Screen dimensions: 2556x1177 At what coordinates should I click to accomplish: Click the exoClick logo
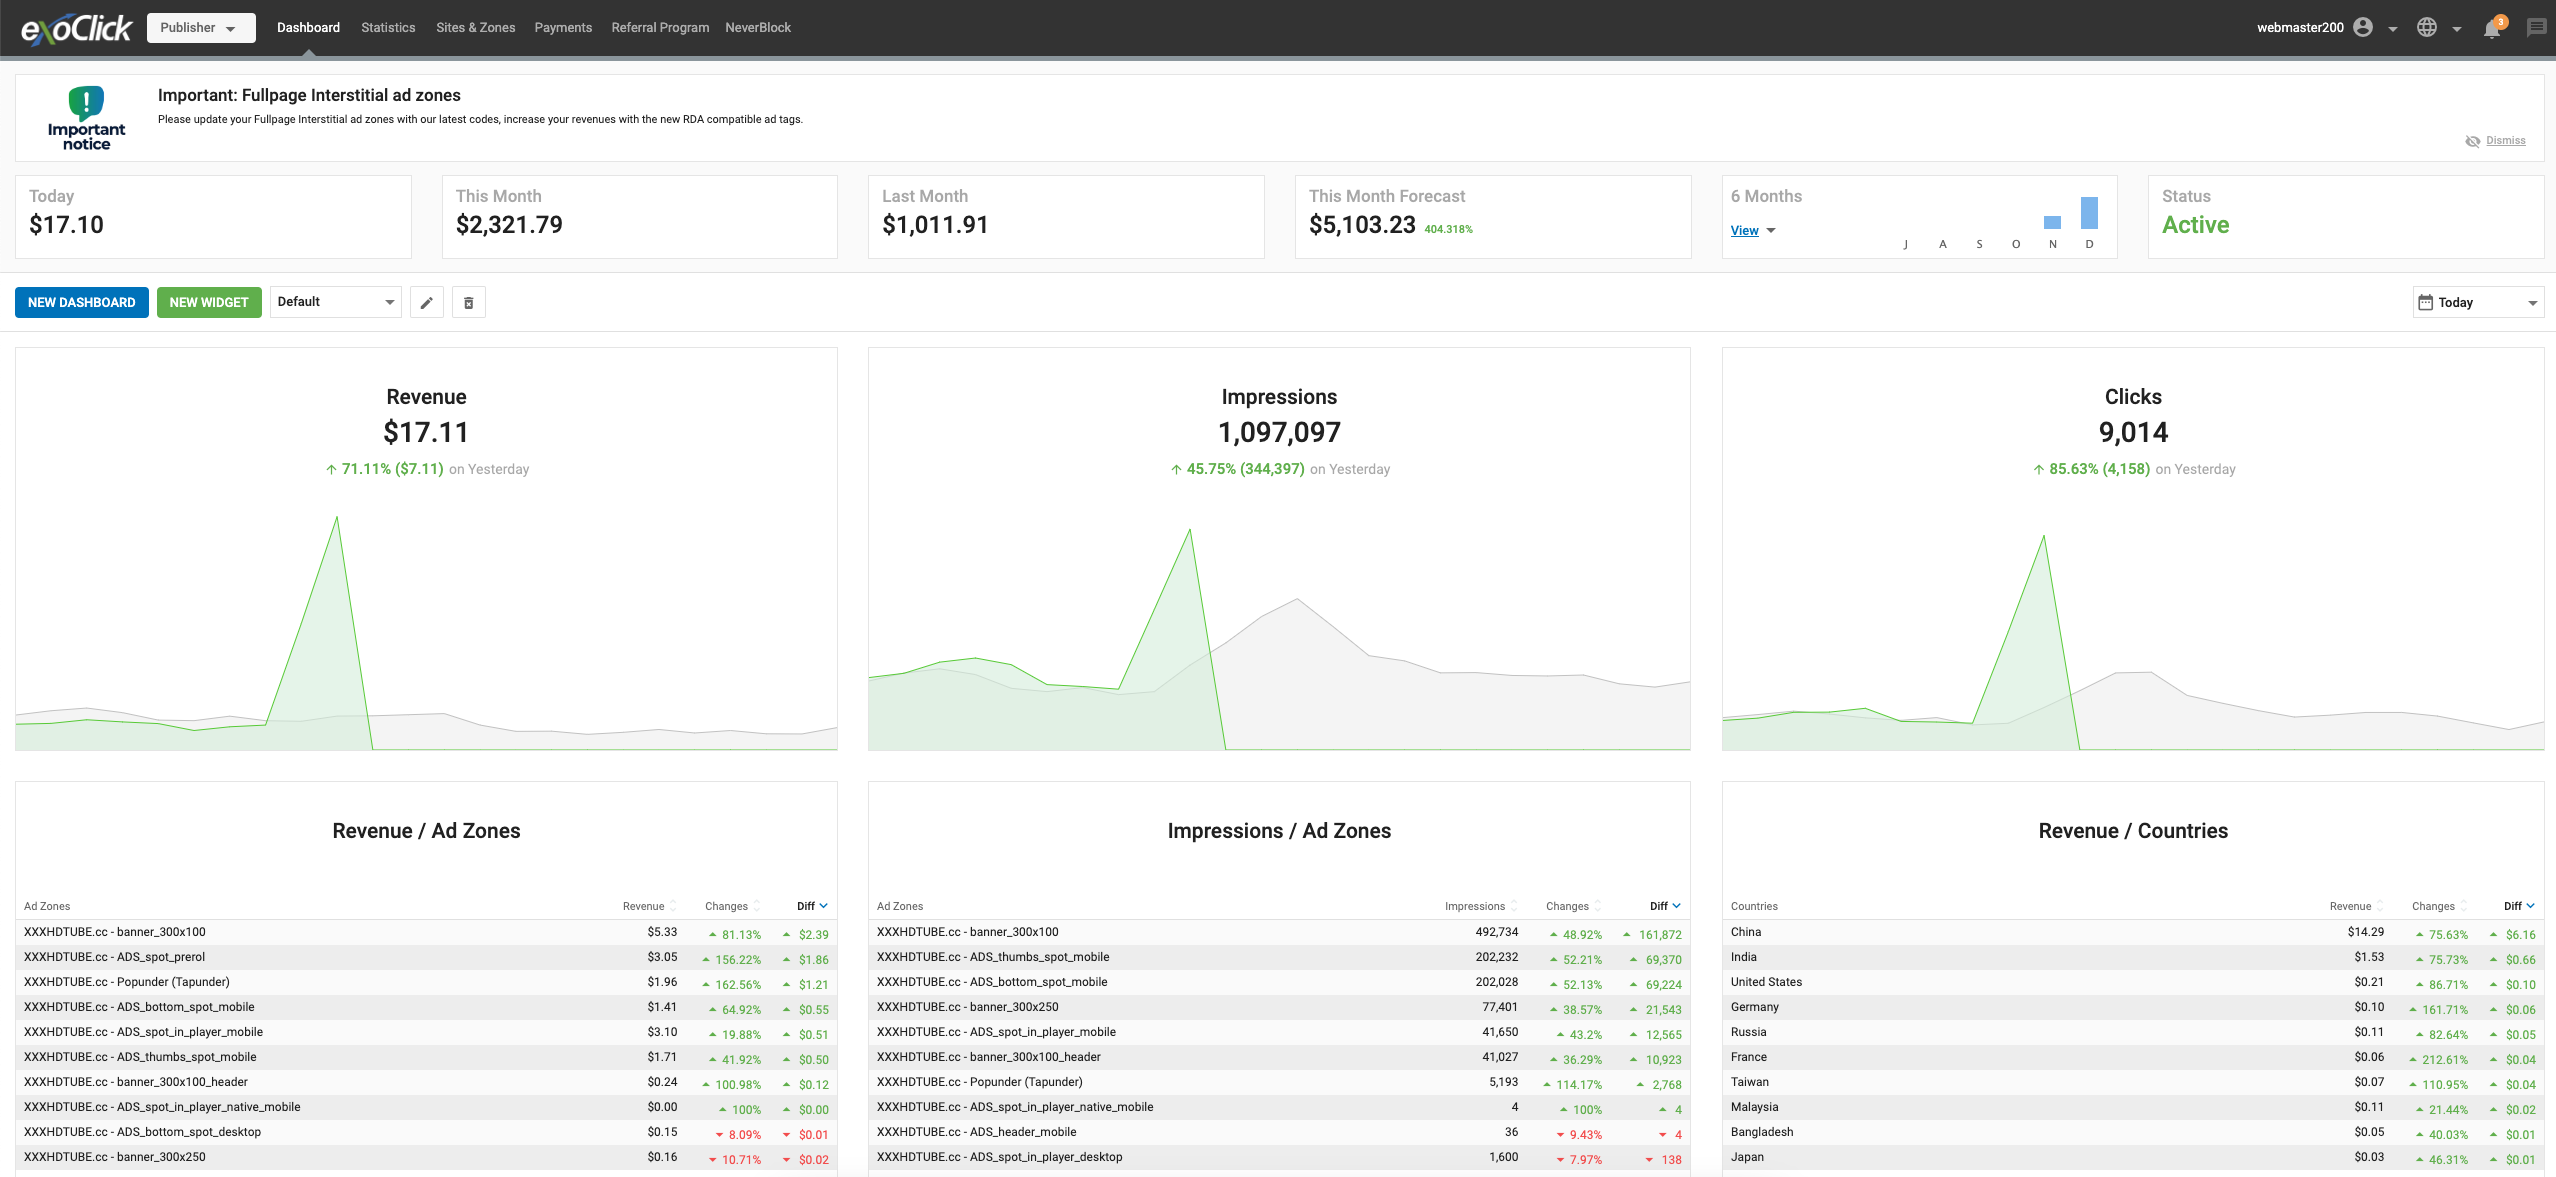point(77,29)
